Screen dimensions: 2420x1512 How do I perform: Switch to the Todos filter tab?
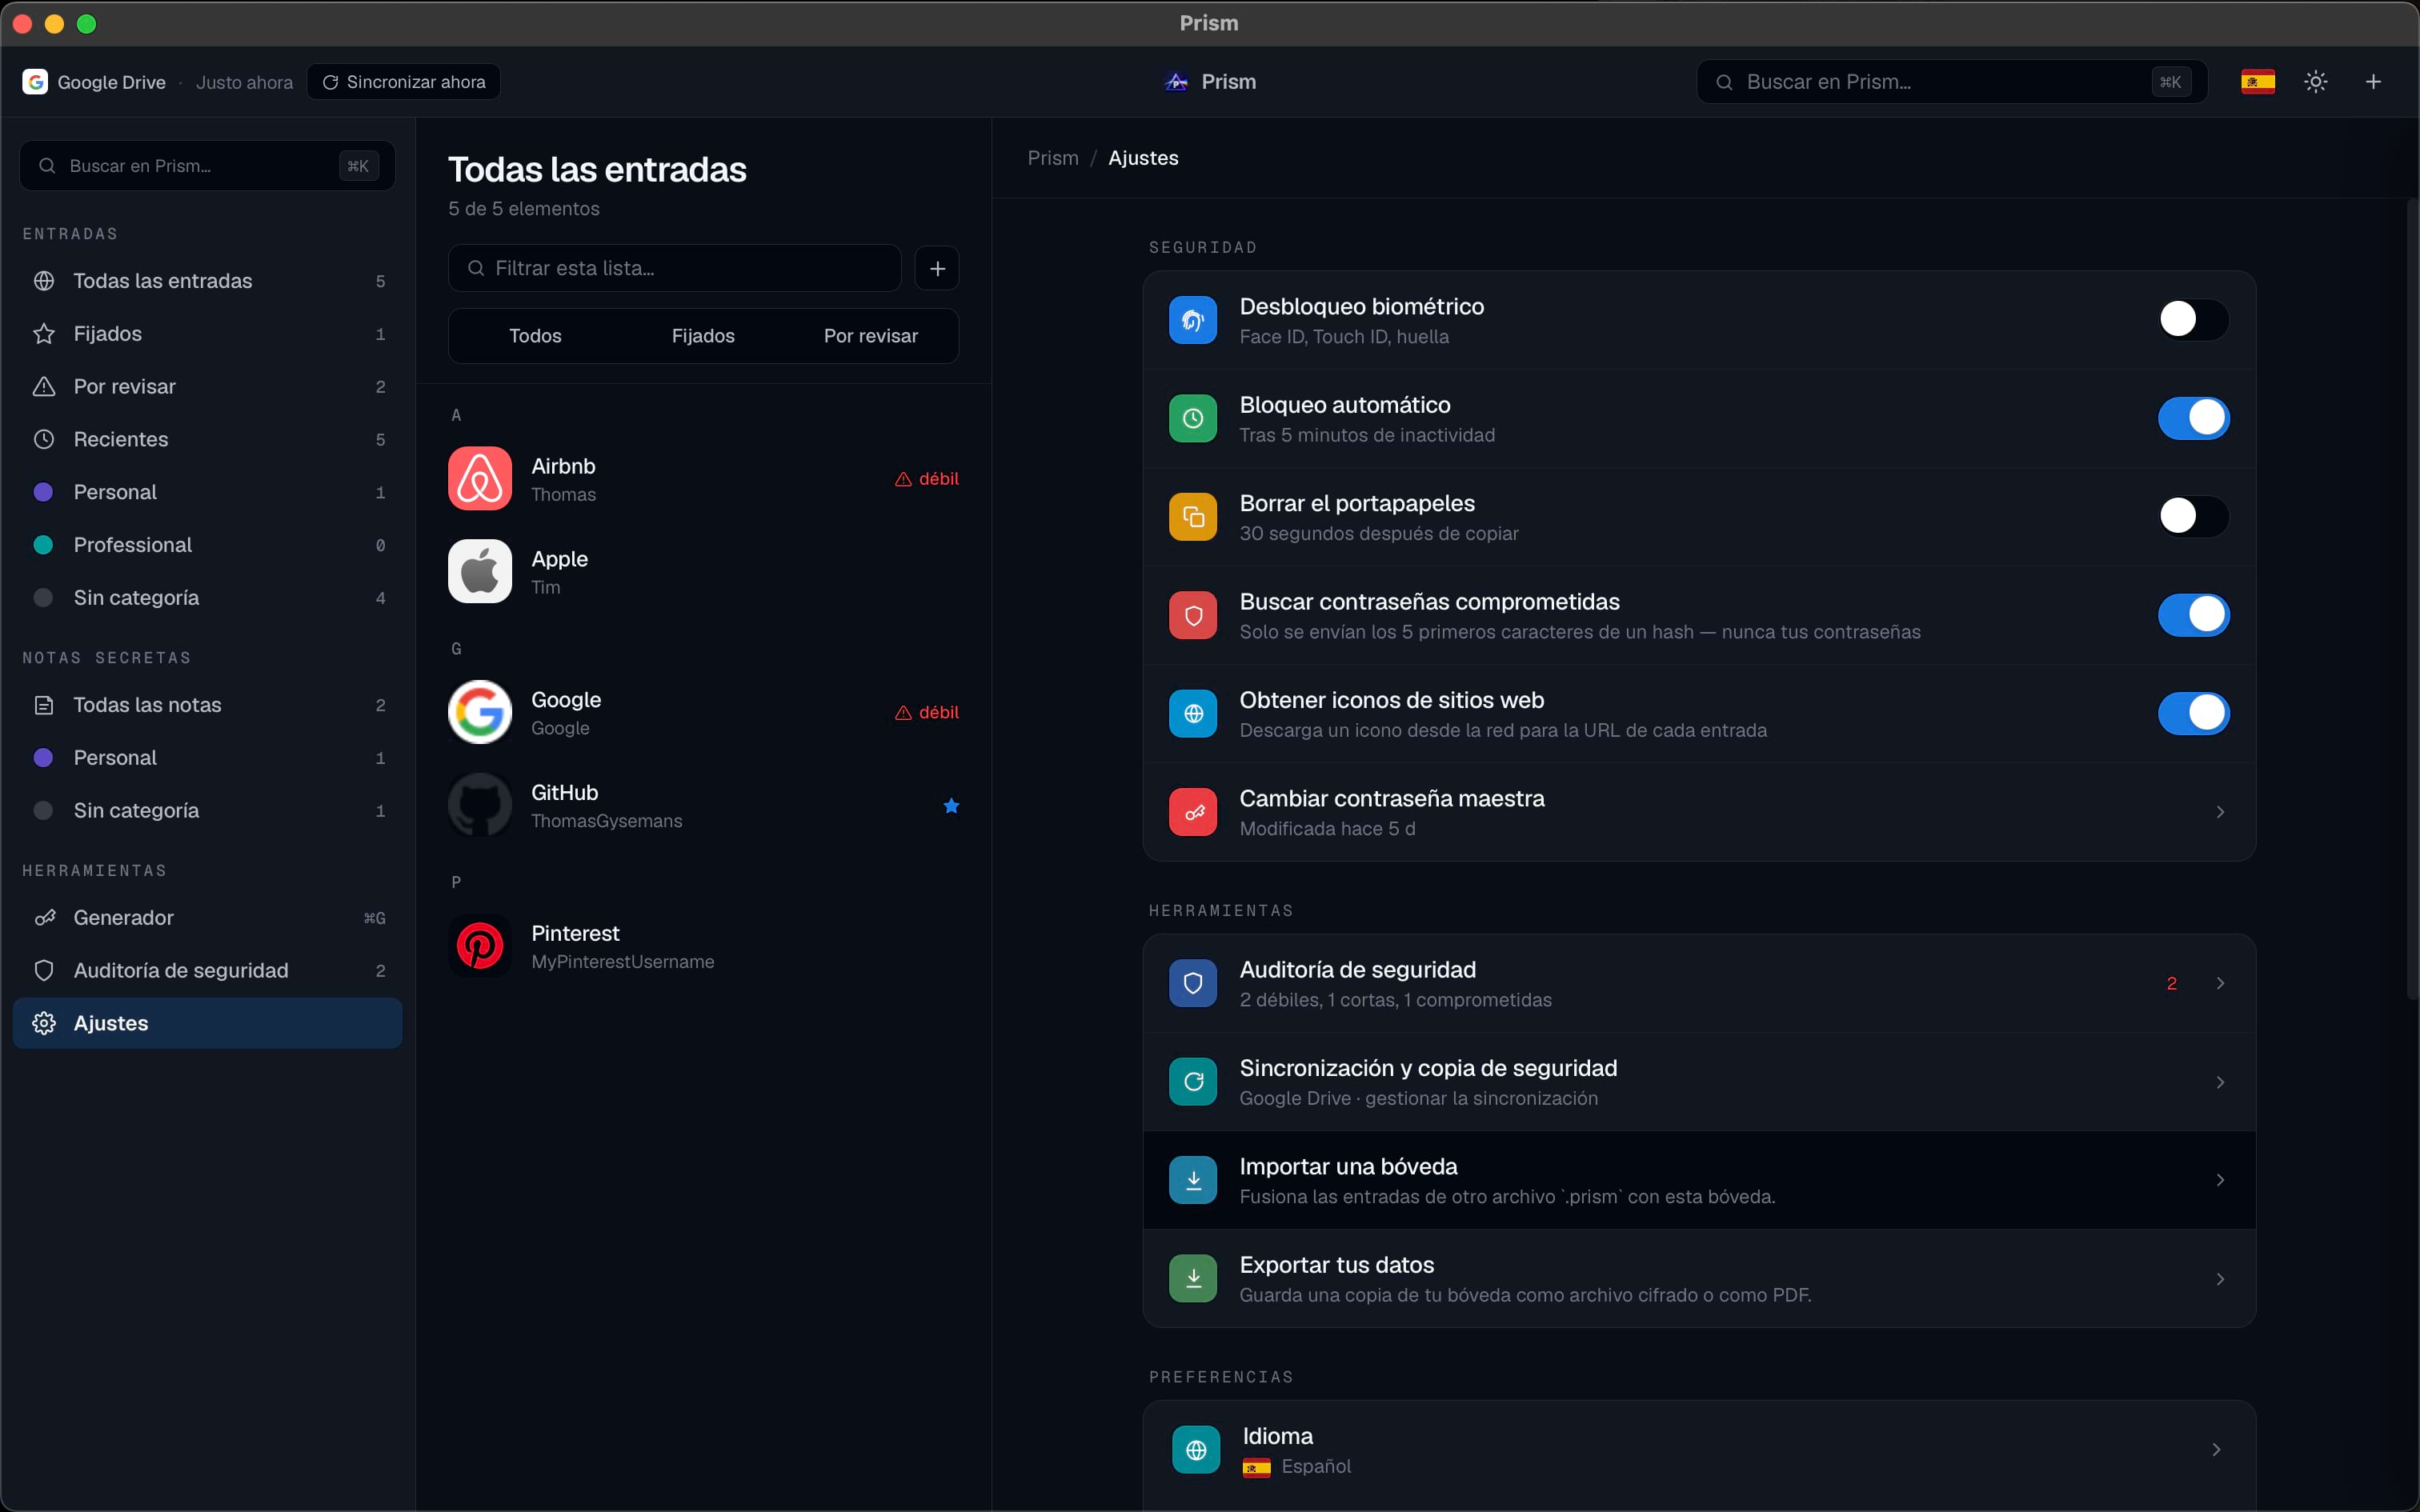(535, 336)
